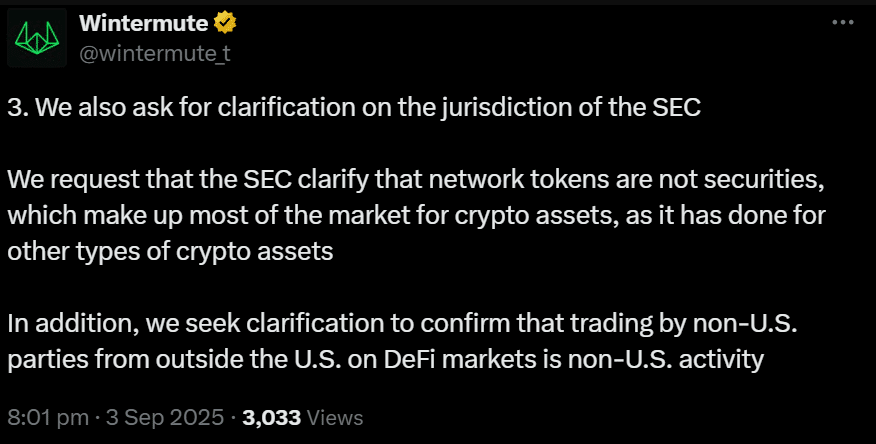The width and height of the screenshot is (876, 444).
Task: Click the line starting 'In addition, we seek'
Action: (402, 324)
